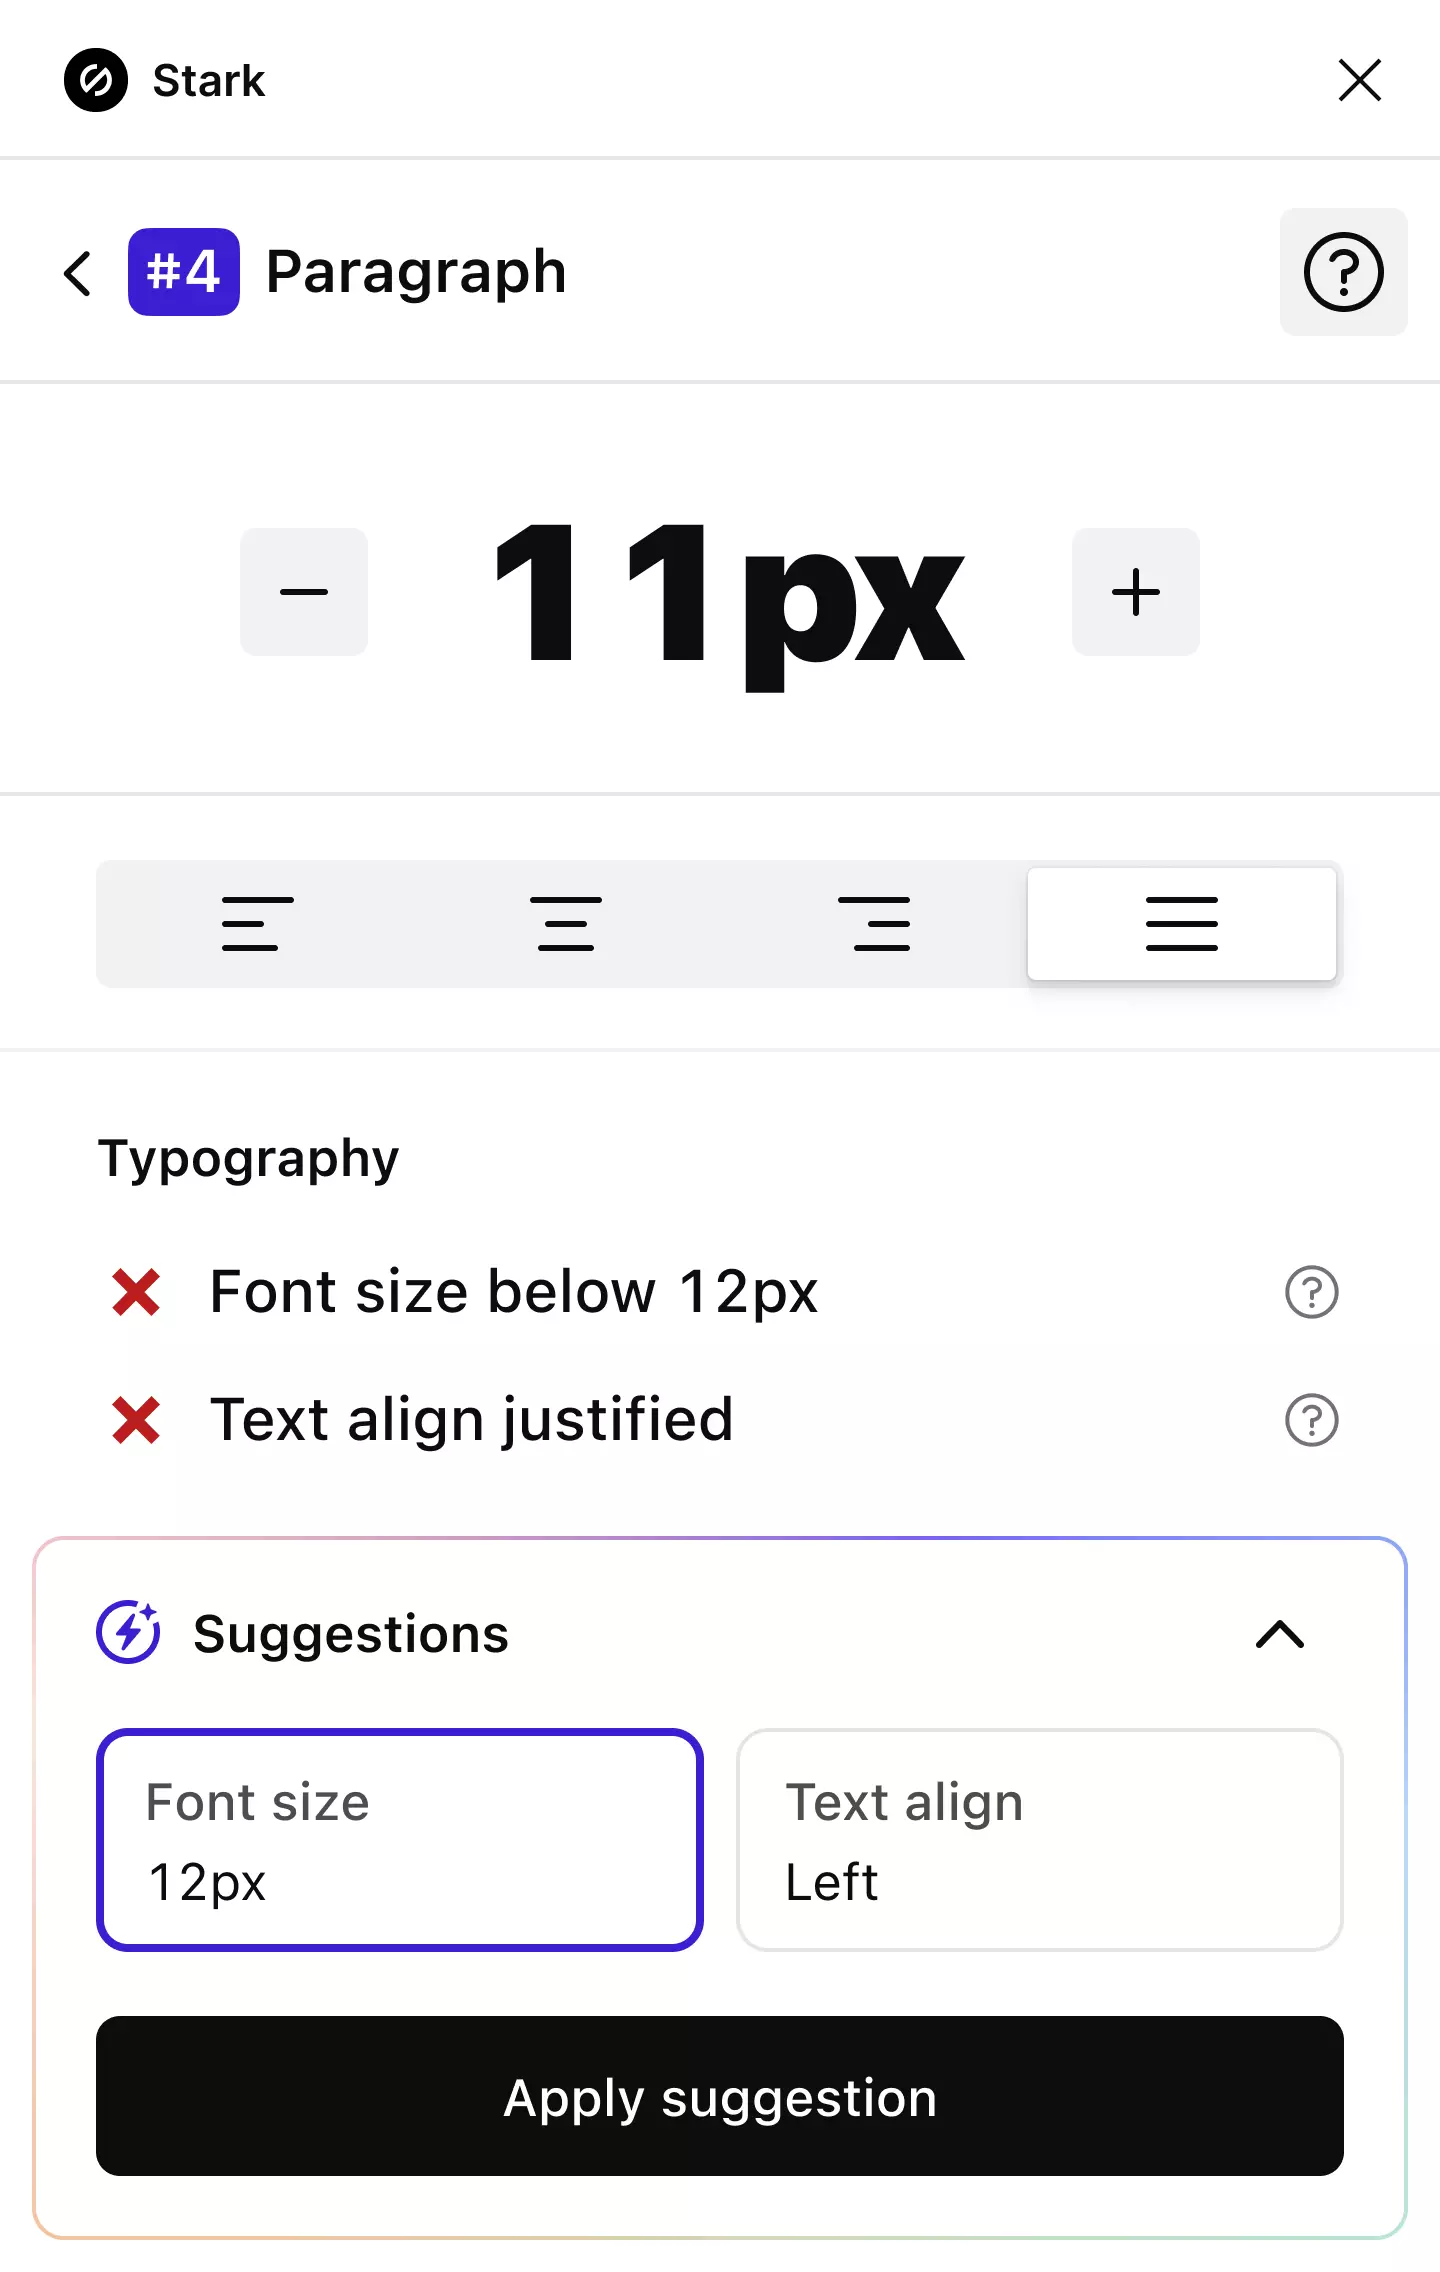
Task: Select center text alignment
Action: [x=567, y=923]
